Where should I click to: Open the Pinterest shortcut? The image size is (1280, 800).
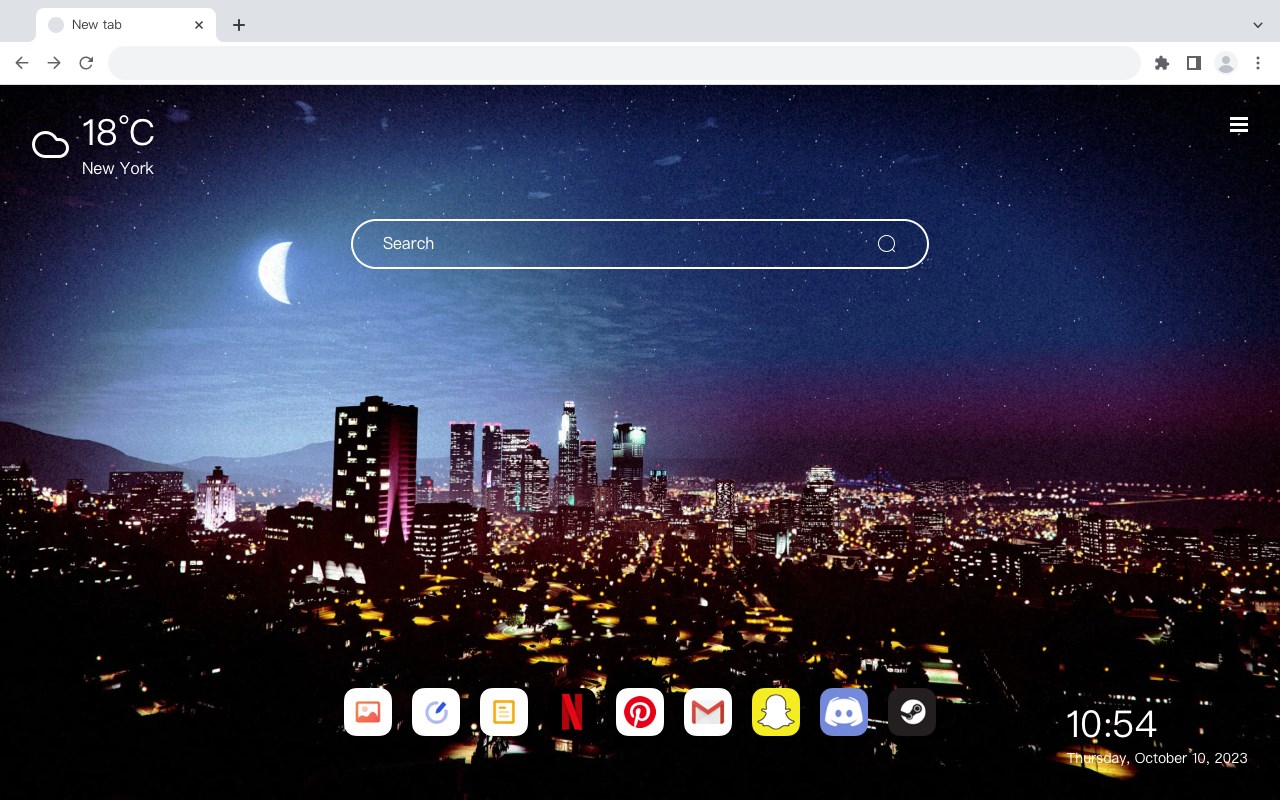[640, 712]
